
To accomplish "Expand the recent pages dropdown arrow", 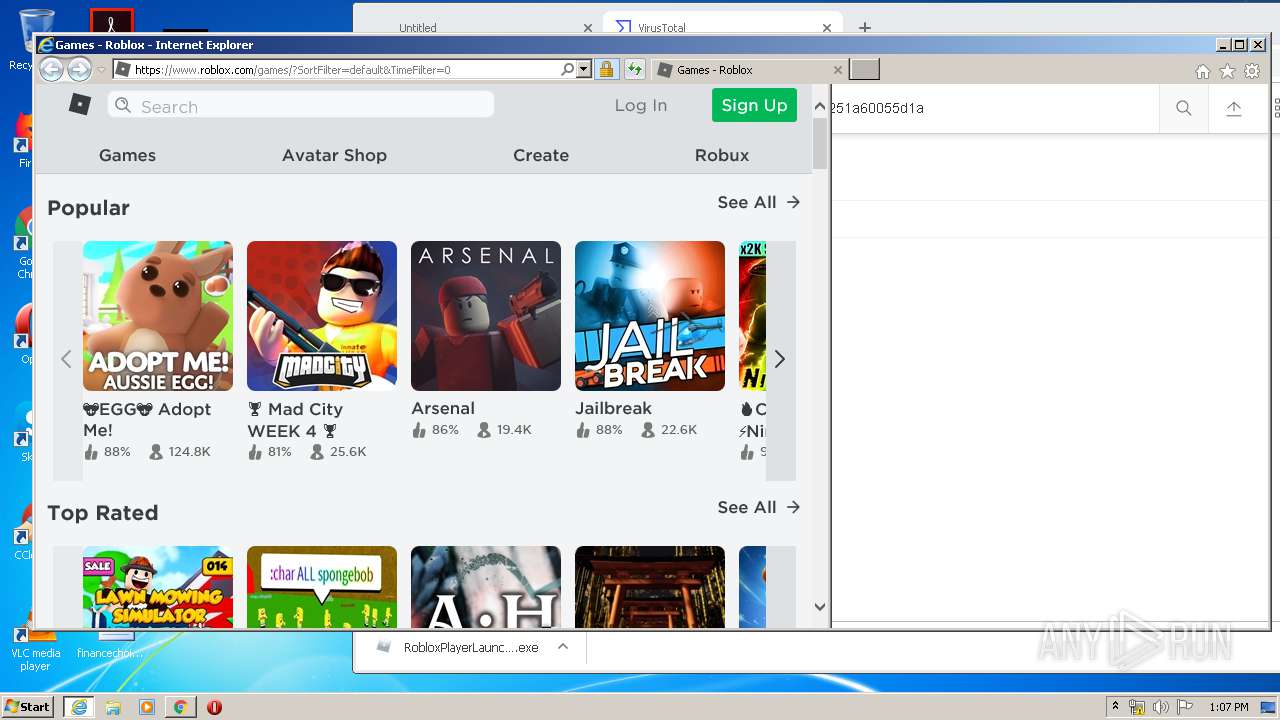I will [x=101, y=70].
